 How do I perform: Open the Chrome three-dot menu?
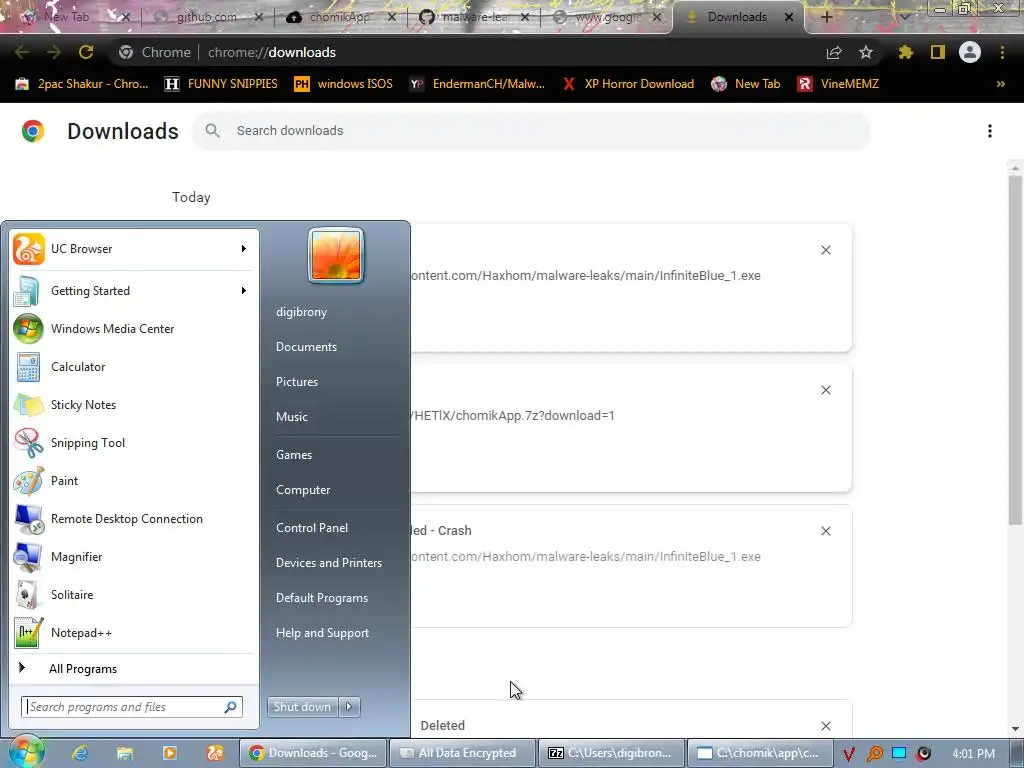pos(1002,52)
